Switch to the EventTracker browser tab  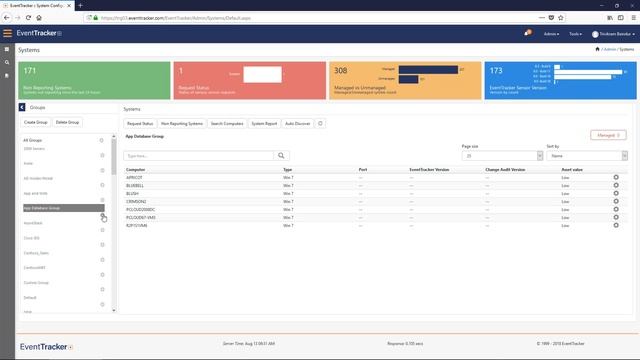pyautogui.click(x=37, y=6)
